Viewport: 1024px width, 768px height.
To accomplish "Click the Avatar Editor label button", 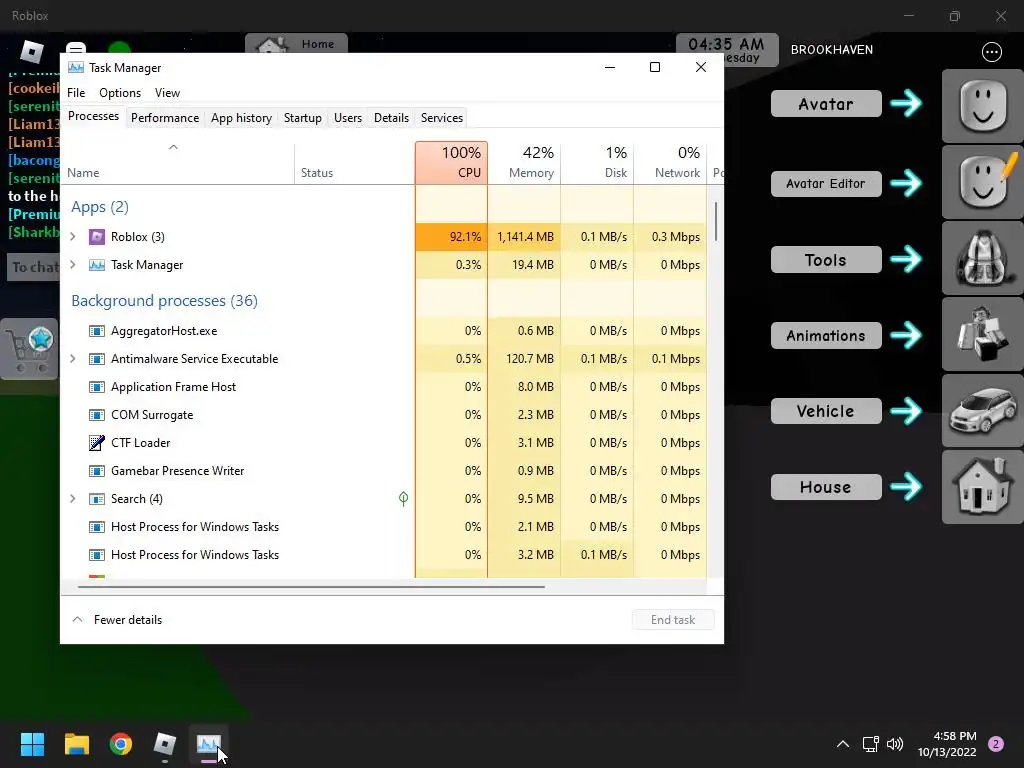I will click(826, 184).
